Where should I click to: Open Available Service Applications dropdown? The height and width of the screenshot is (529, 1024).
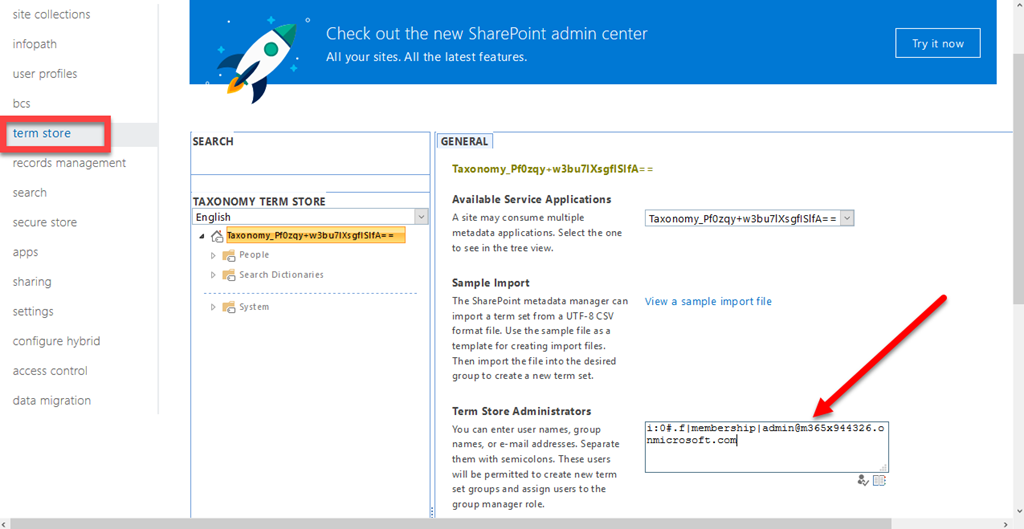click(x=847, y=218)
